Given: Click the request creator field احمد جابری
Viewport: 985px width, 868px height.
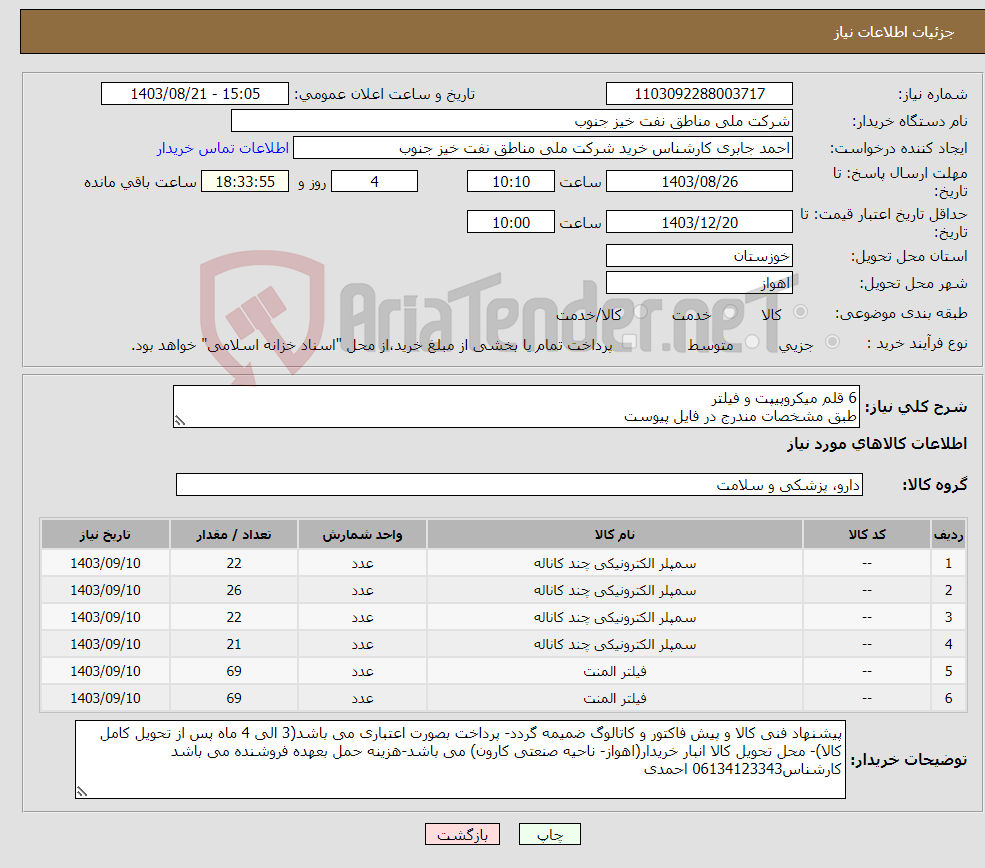Looking at the screenshot, I should (x=543, y=148).
